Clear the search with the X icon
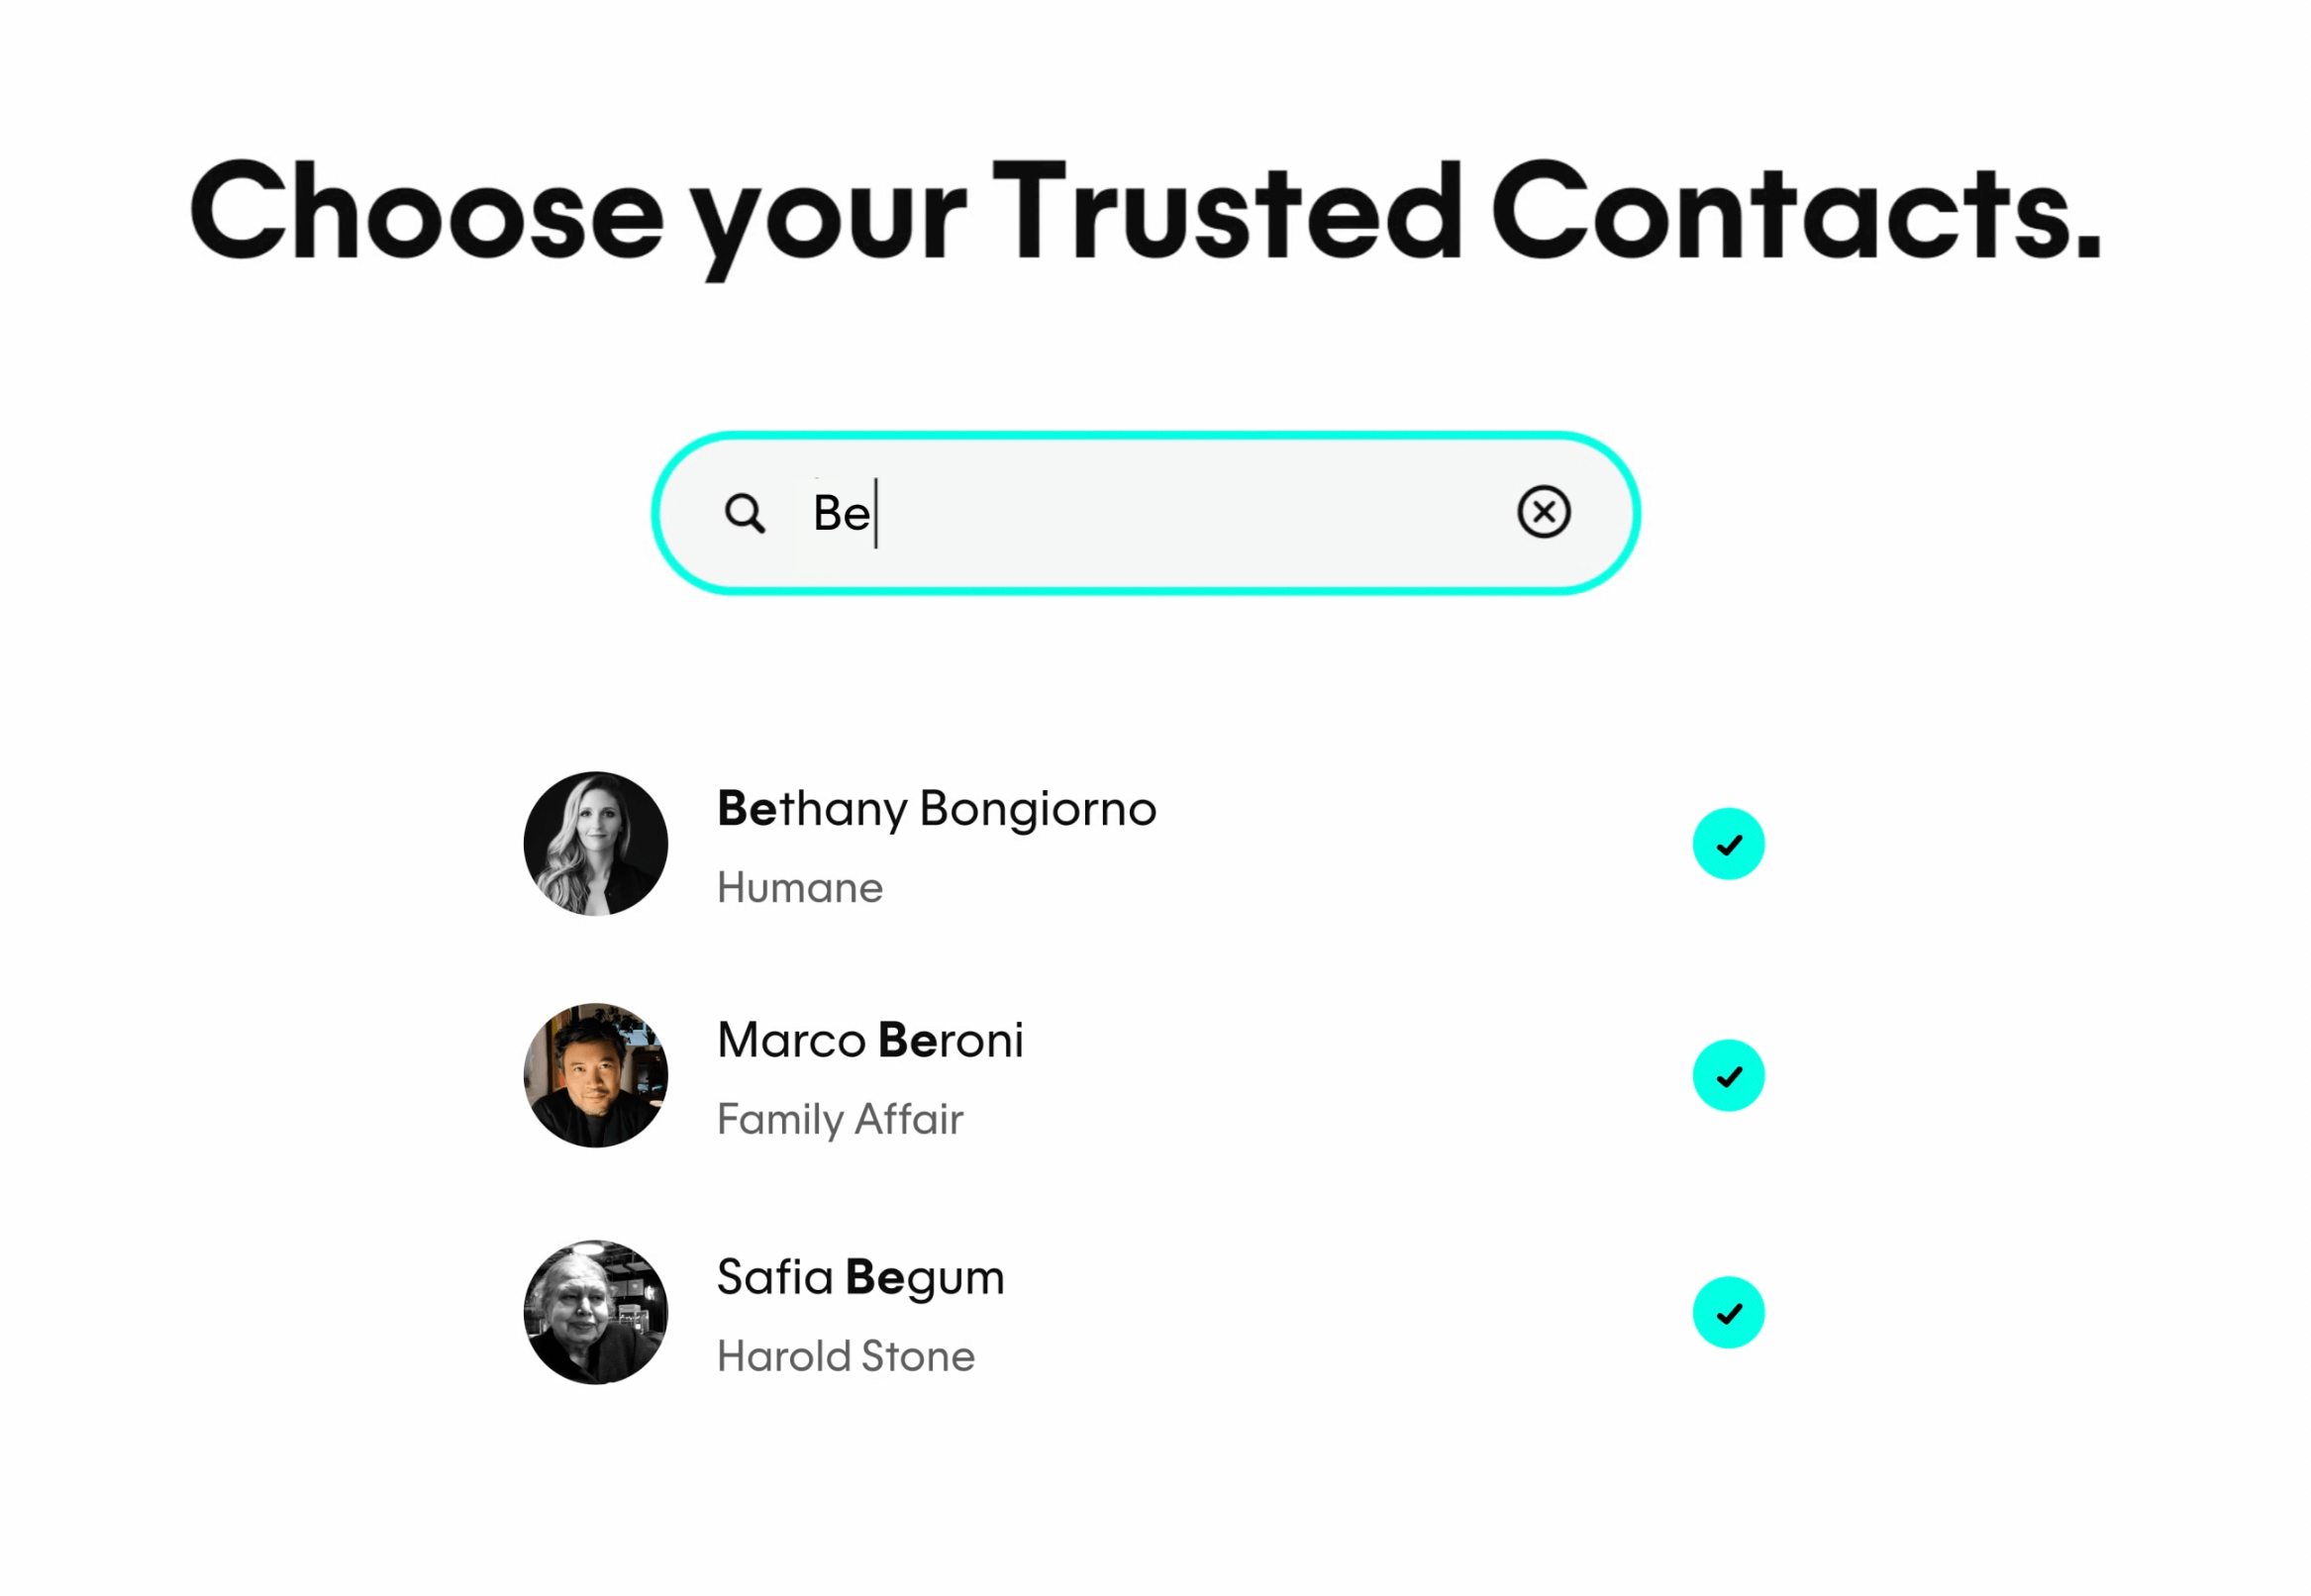Viewport: 2311px width, 1596px height. pos(1543,513)
